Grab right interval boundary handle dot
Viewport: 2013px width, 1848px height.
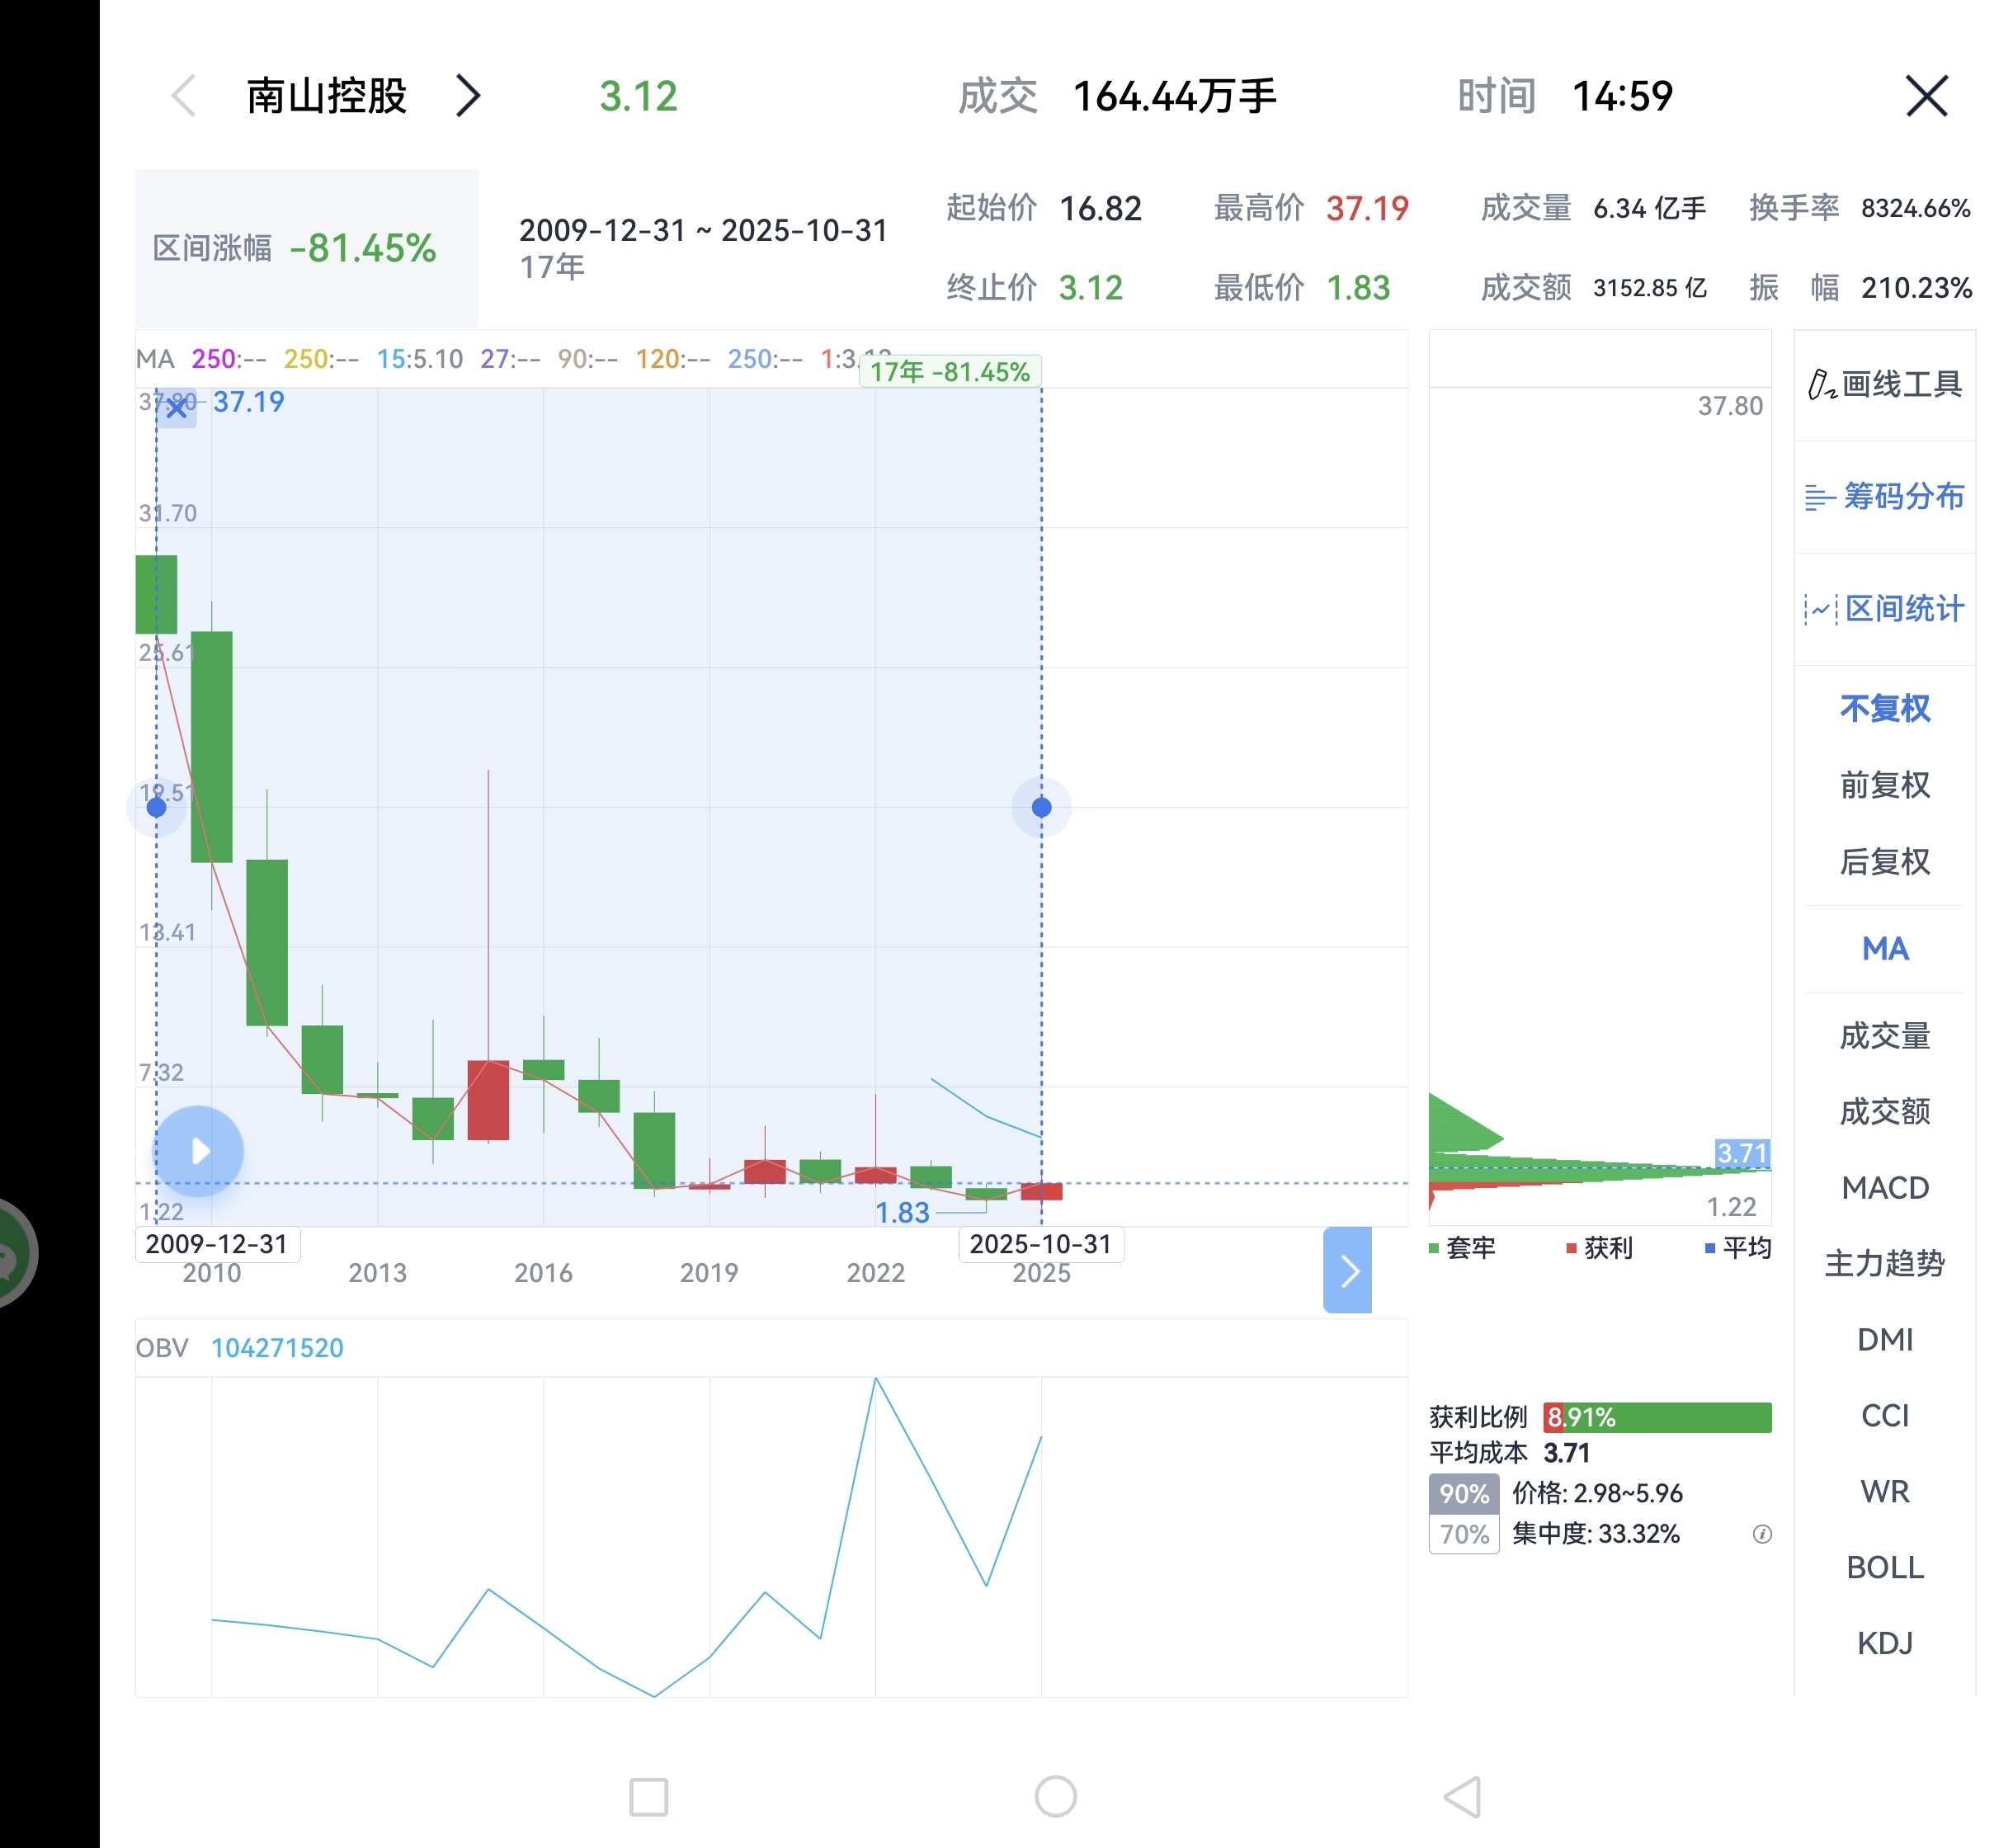(x=1041, y=807)
